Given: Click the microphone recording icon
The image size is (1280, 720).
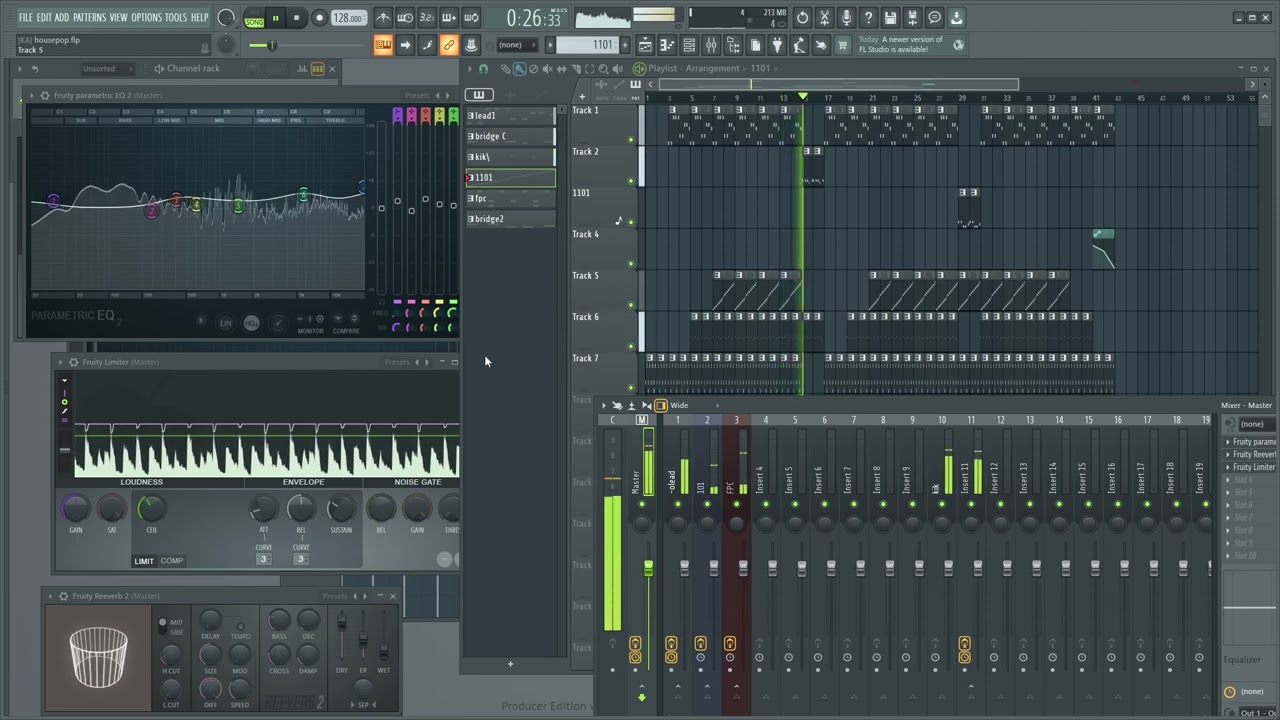Looking at the screenshot, I should (846, 18).
